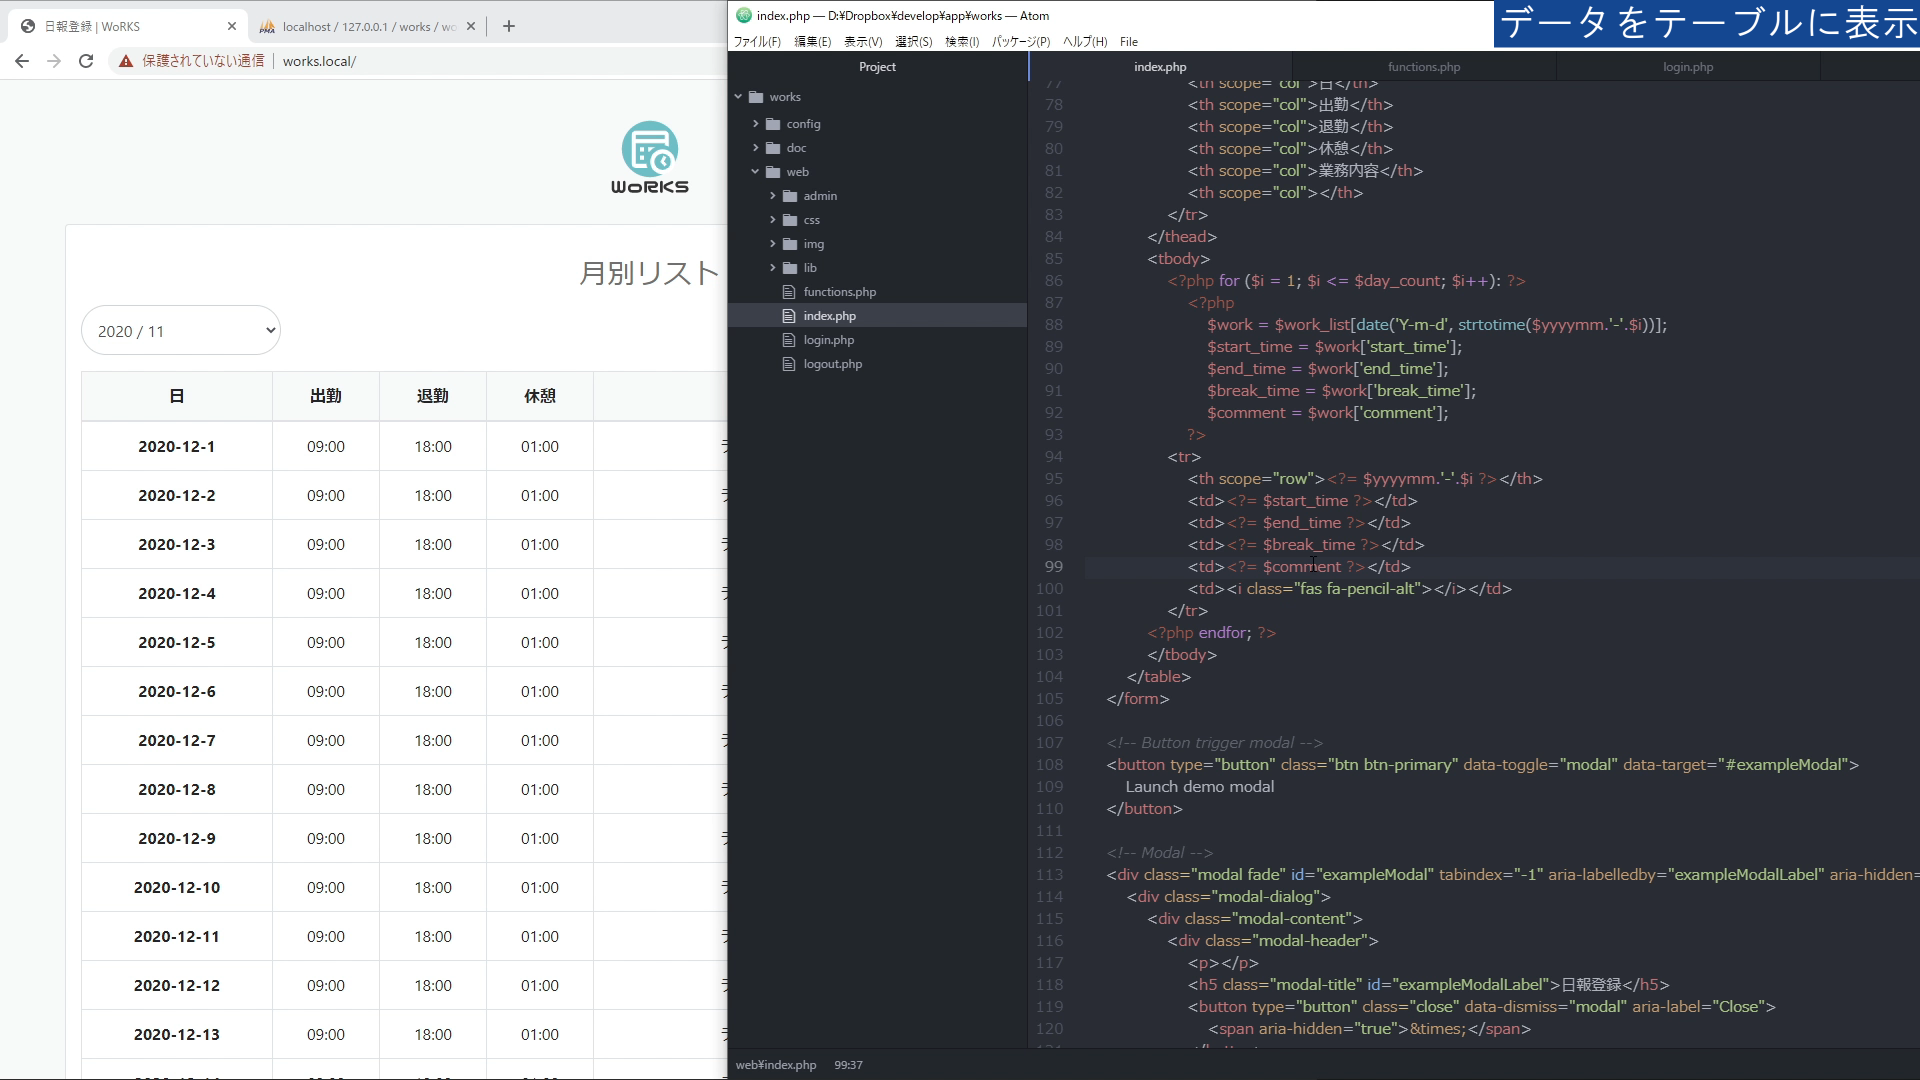The height and width of the screenshot is (1080, 1920).
Task: Select the Project panel header
Action: [877, 67]
